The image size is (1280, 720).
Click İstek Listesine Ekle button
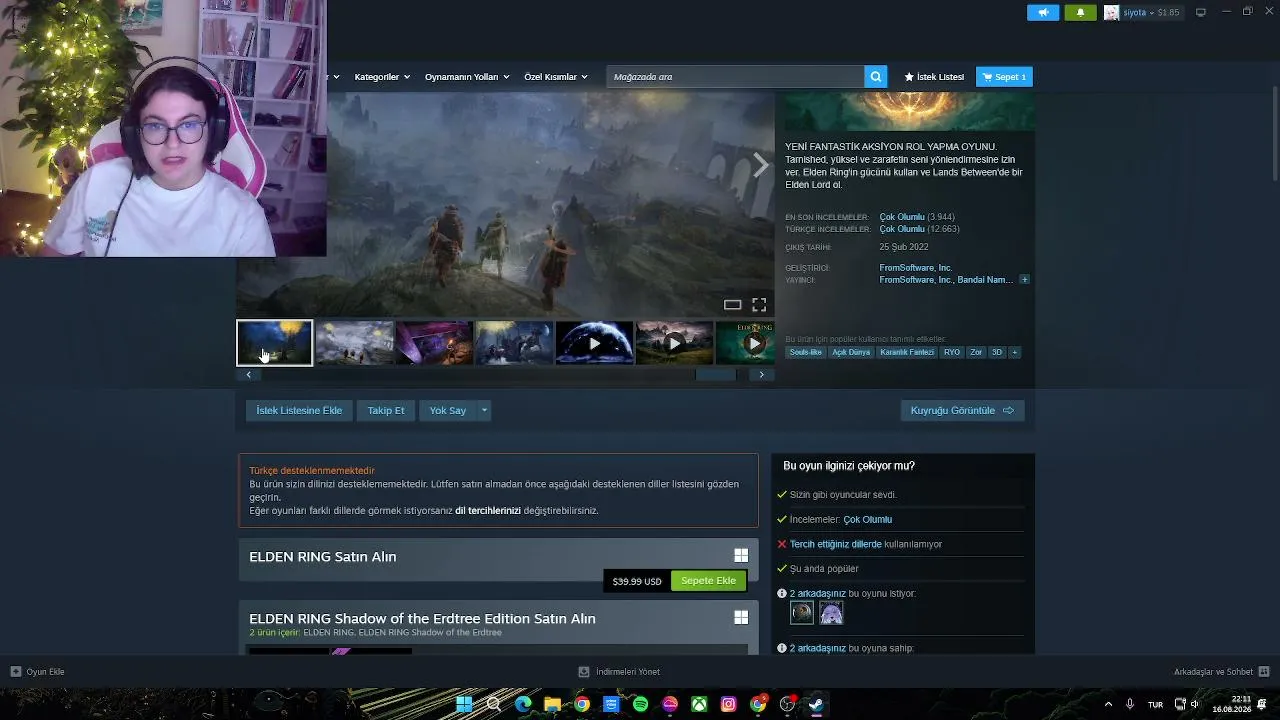299,410
